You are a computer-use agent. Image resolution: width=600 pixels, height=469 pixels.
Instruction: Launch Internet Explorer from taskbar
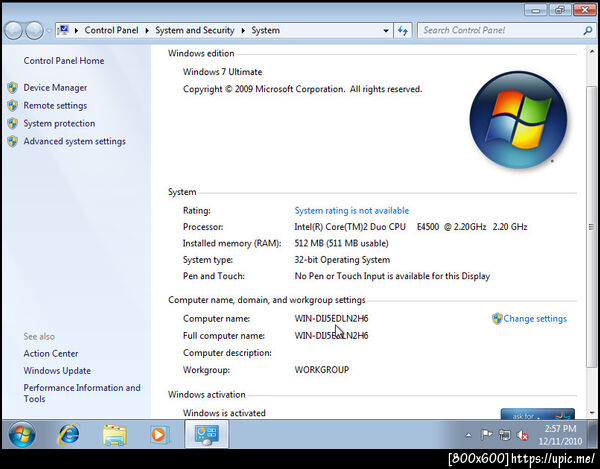pos(68,434)
